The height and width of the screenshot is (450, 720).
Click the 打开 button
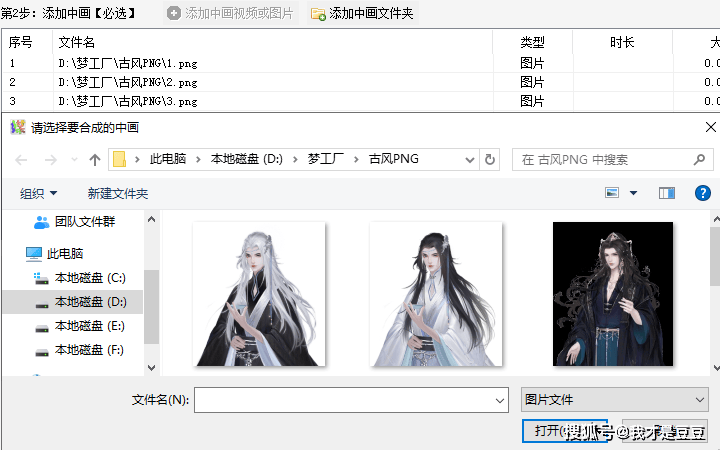coord(565,431)
